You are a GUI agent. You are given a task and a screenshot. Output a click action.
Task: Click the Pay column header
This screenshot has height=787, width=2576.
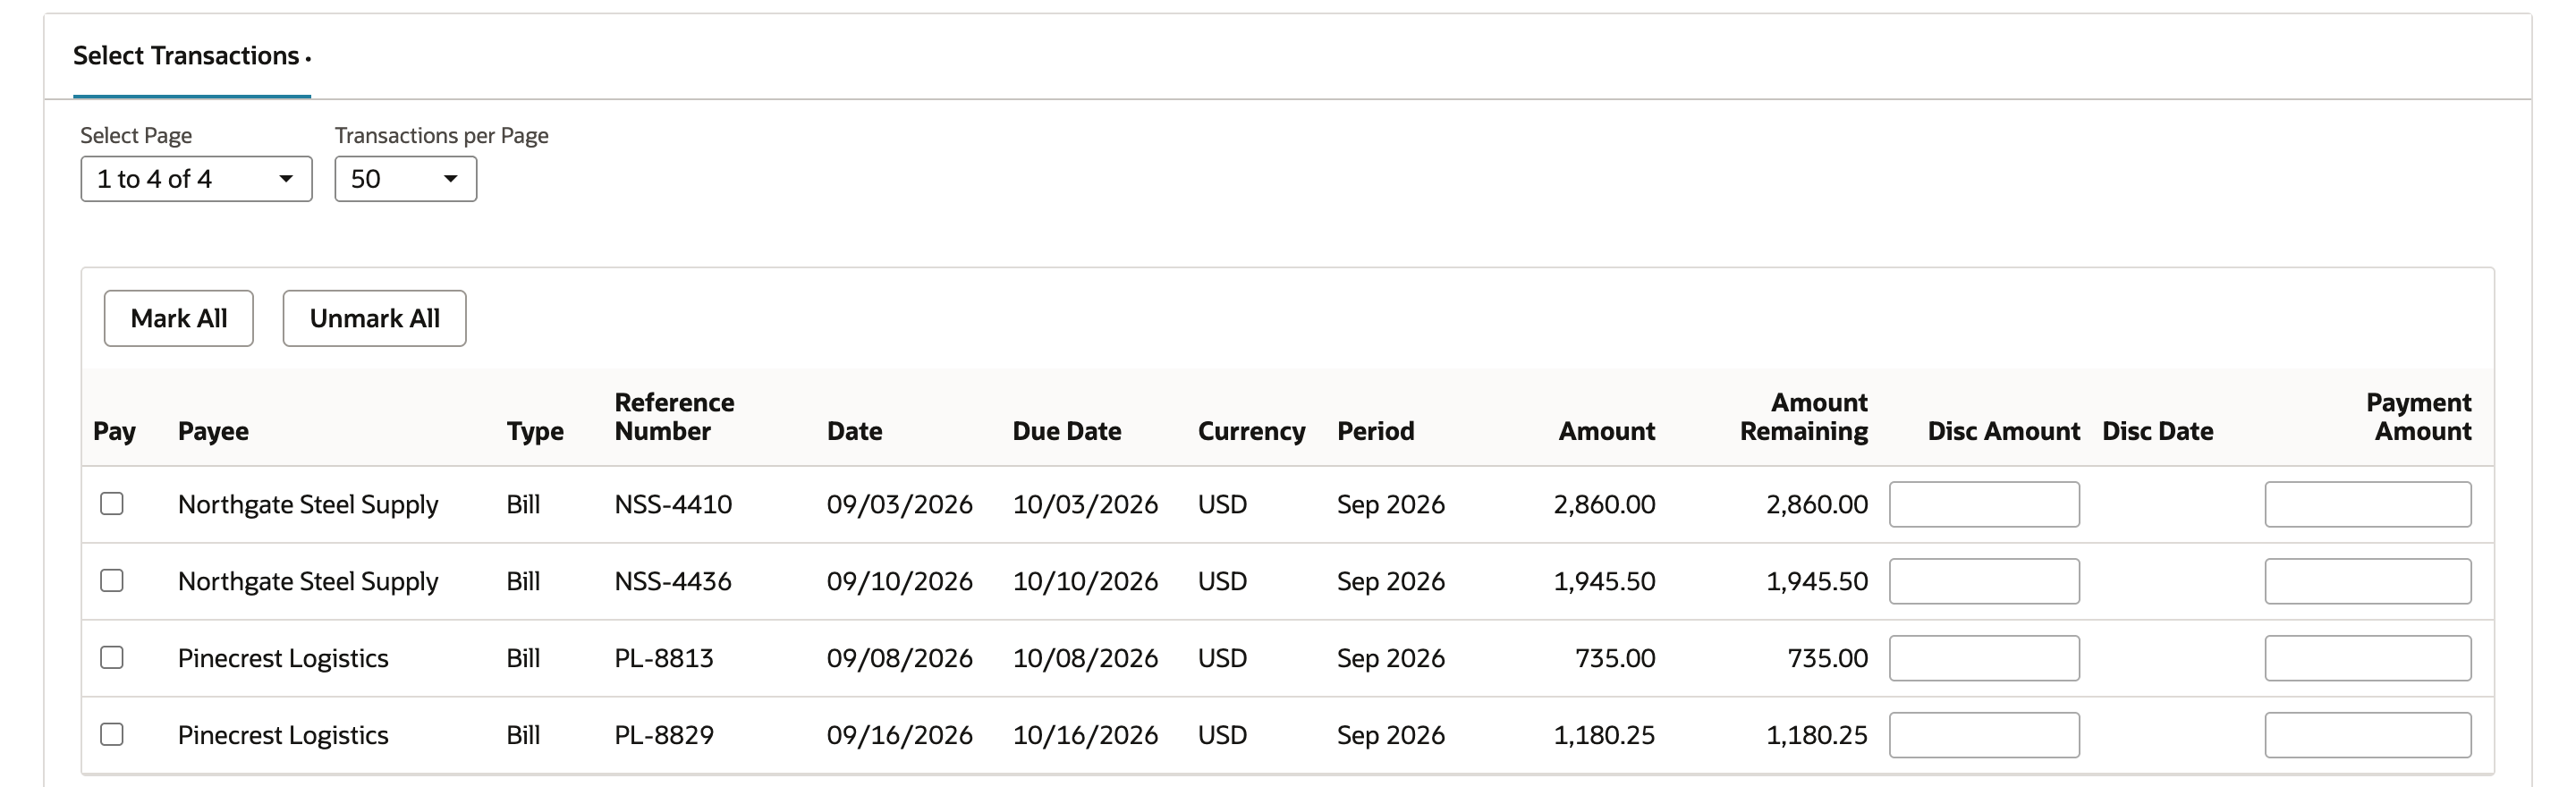coord(114,431)
